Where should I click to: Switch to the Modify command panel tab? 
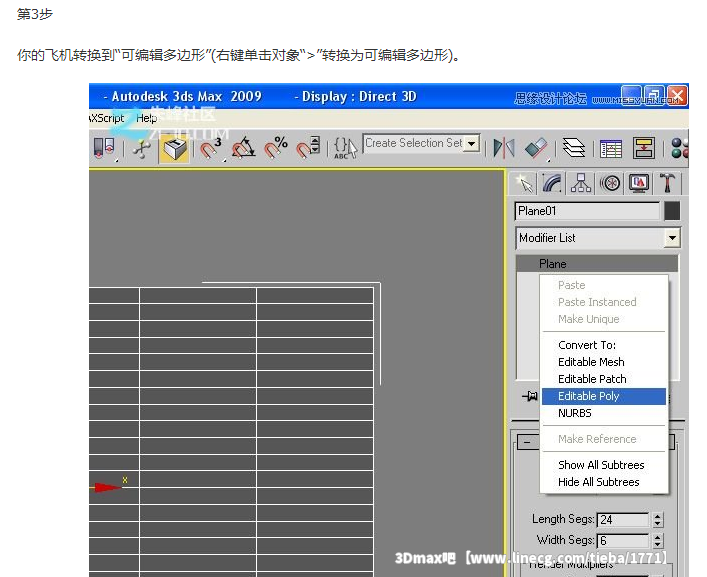pos(552,183)
